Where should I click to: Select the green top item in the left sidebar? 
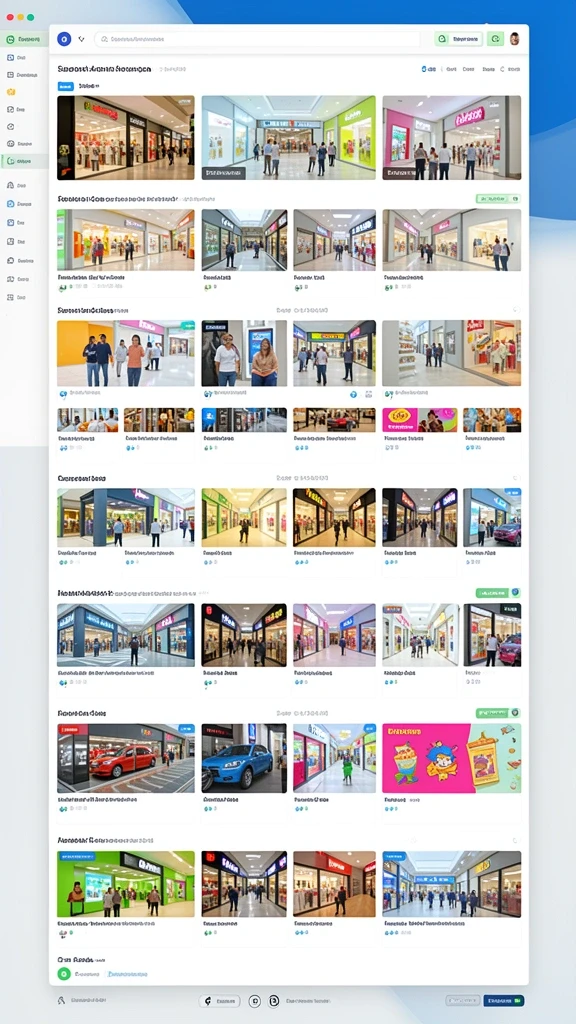coord(24,40)
